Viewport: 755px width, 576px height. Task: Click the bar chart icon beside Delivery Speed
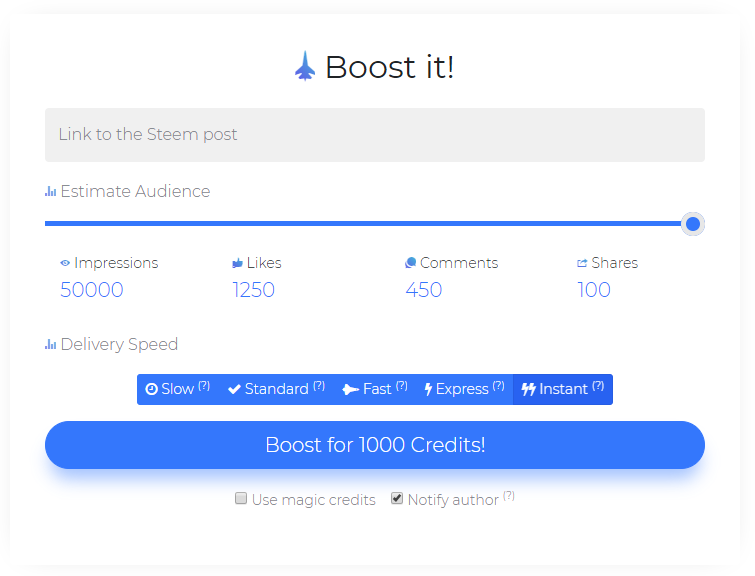pos(50,344)
